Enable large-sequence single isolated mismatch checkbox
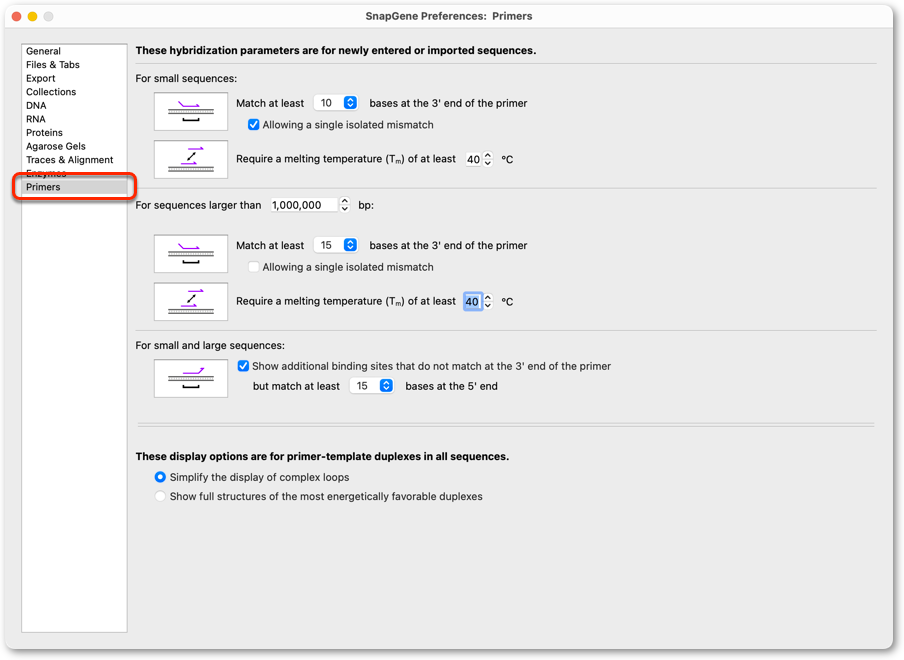The height and width of the screenshot is (660, 904). pyautogui.click(x=253, y=267)
